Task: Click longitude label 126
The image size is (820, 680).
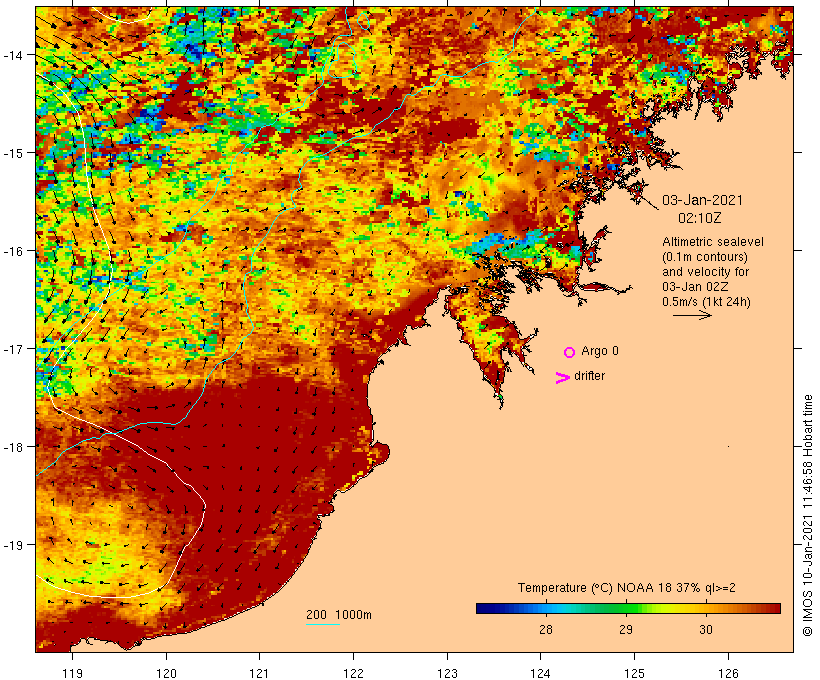Action: [x=728, y=673]
